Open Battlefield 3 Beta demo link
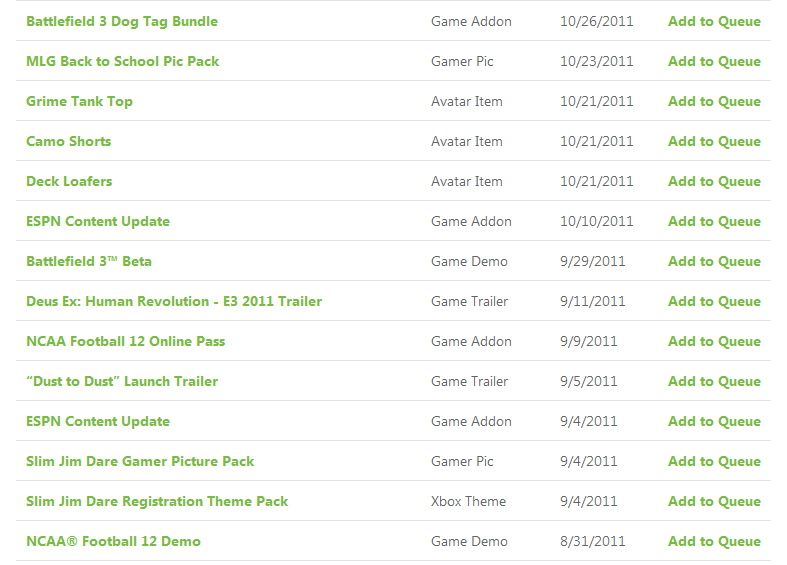 coord(89,261)
